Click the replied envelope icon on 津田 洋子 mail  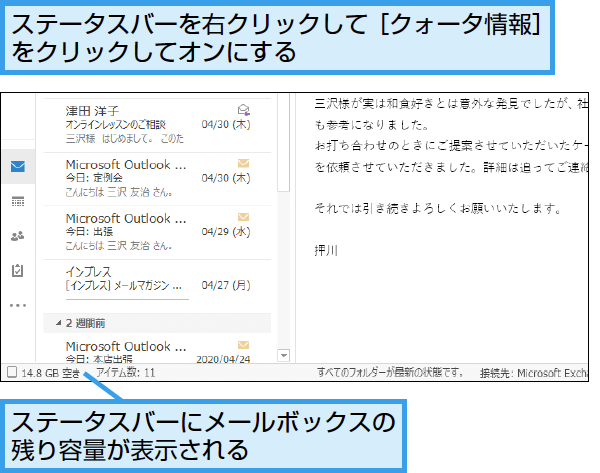tap(243, 111)
